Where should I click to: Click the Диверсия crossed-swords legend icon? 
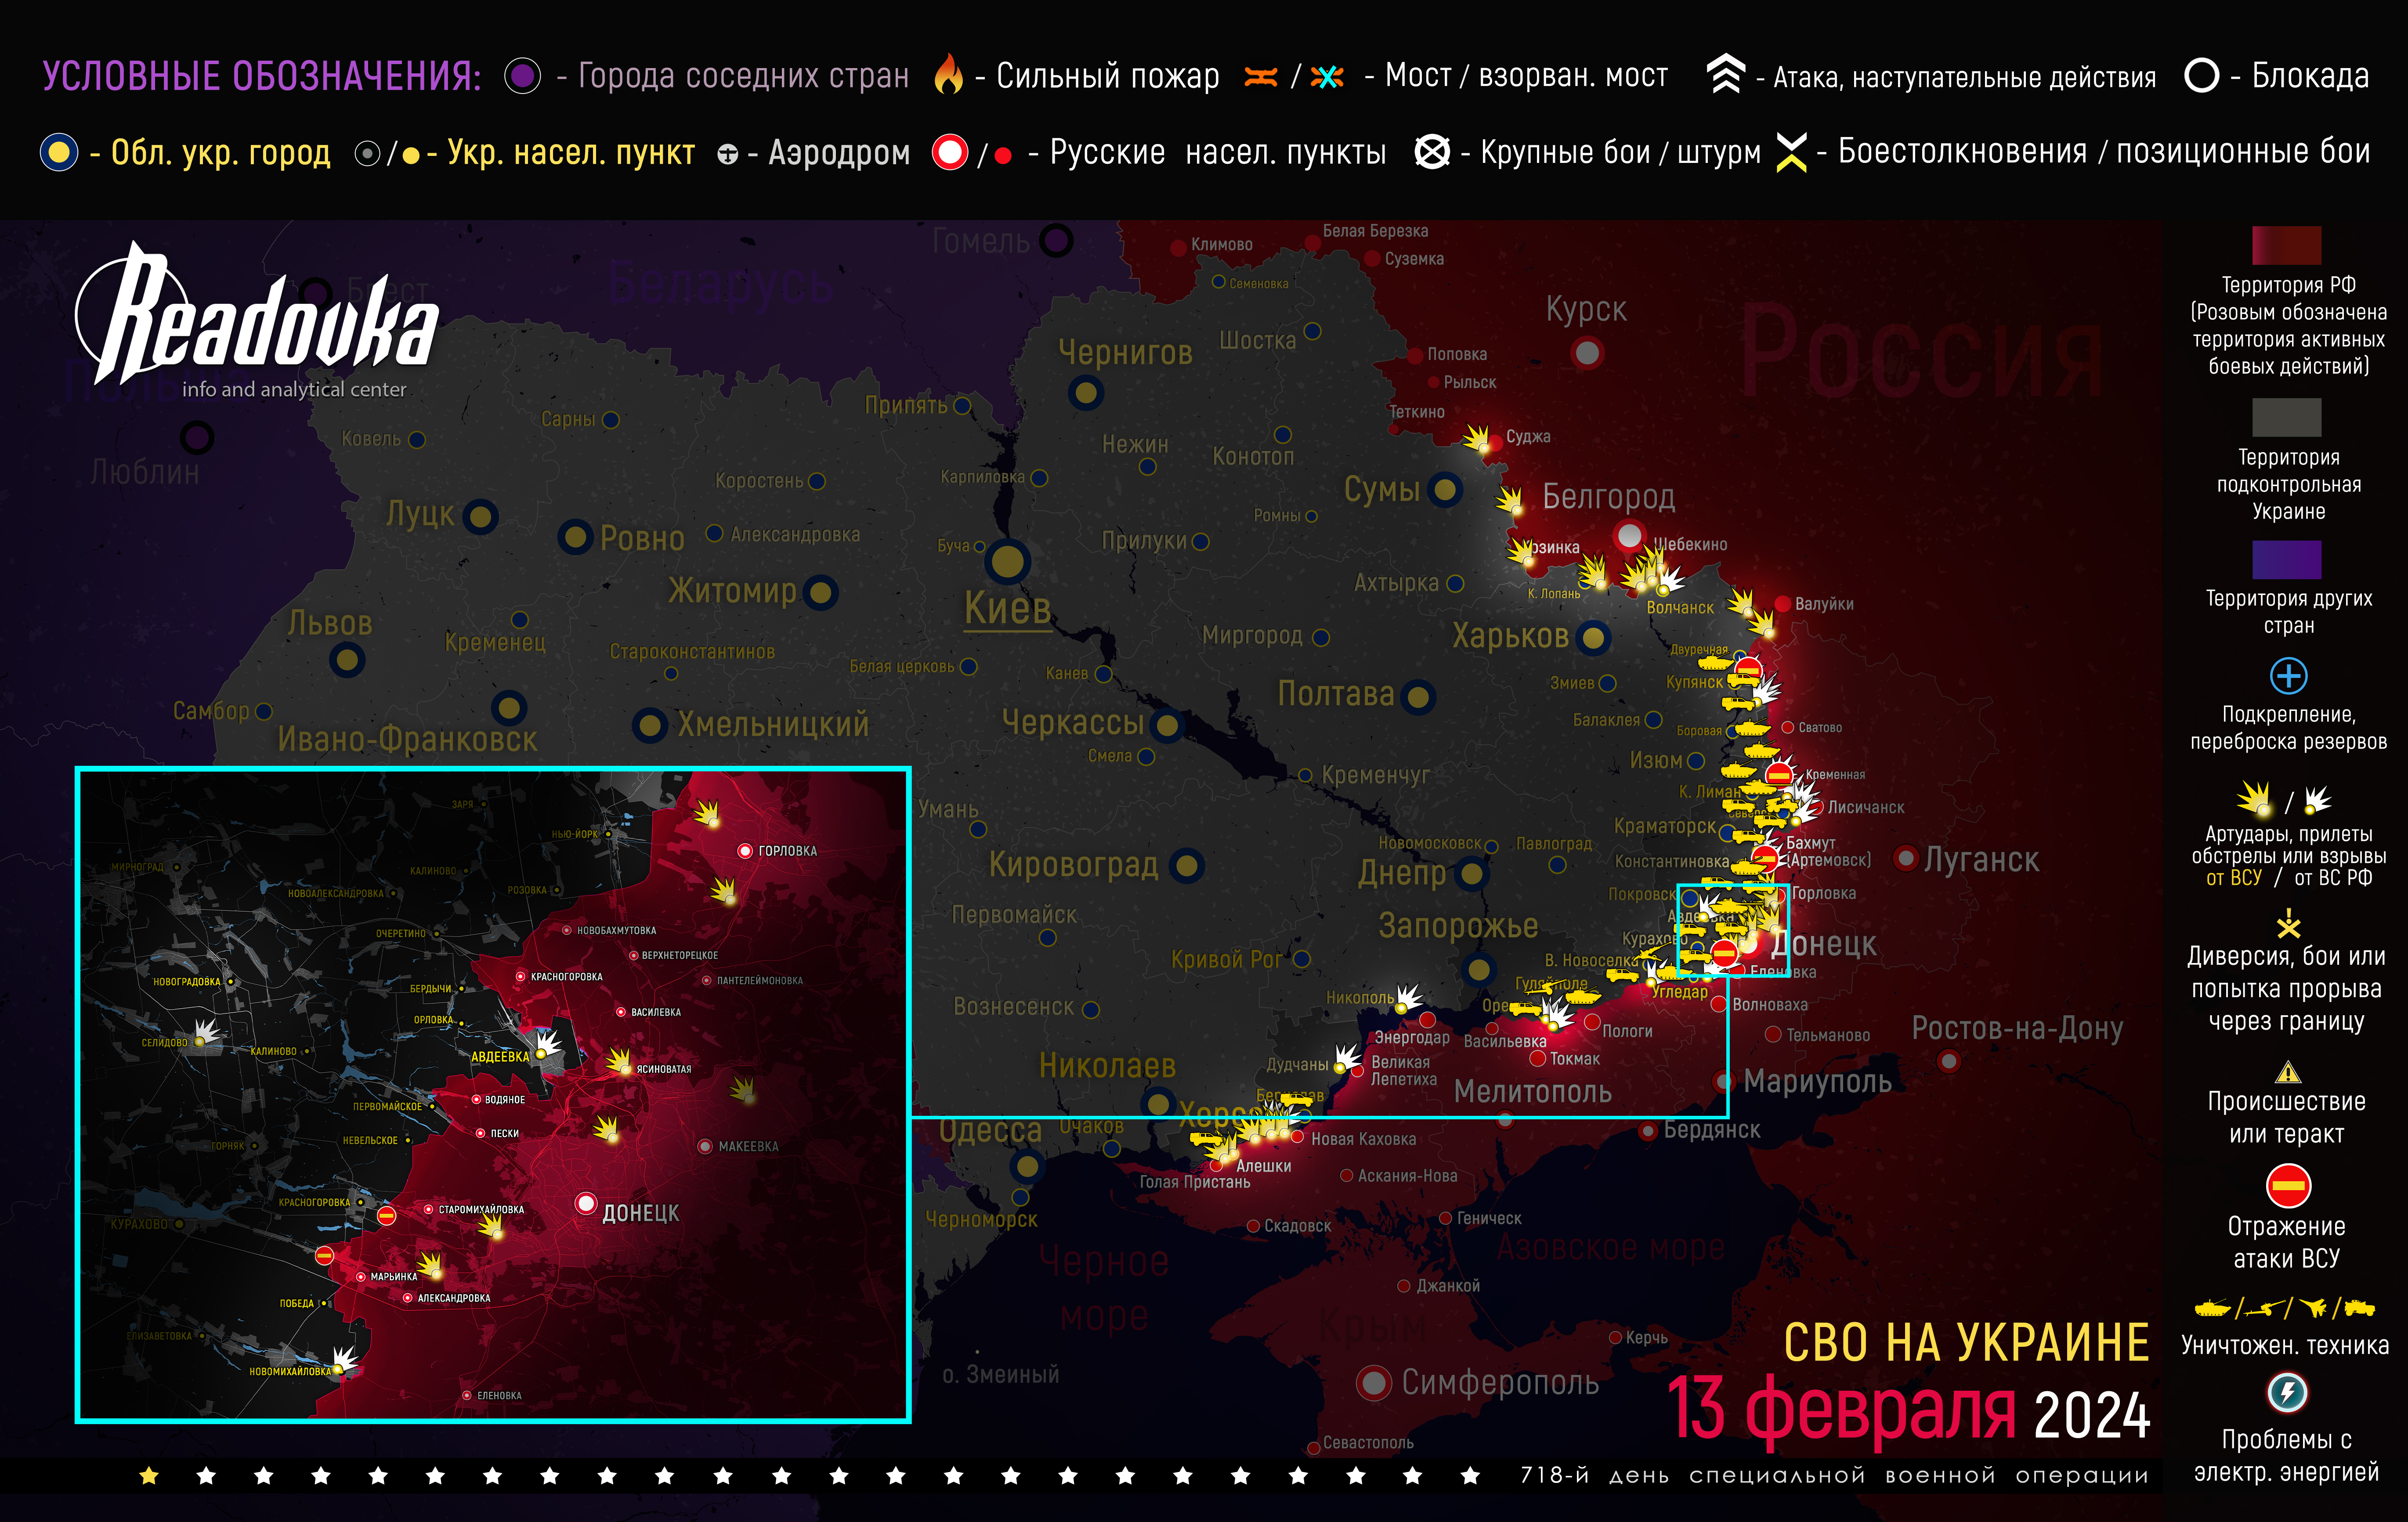click(2288, 923)
